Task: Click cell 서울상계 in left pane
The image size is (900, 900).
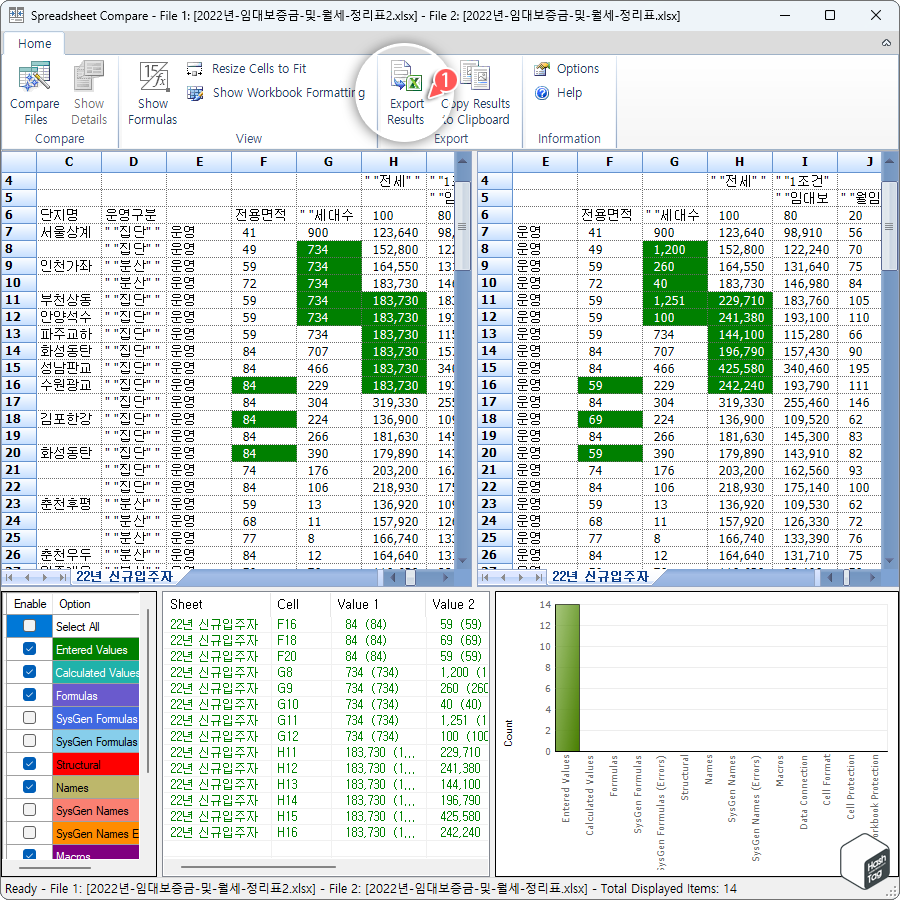Action: (x=69, y=232)
